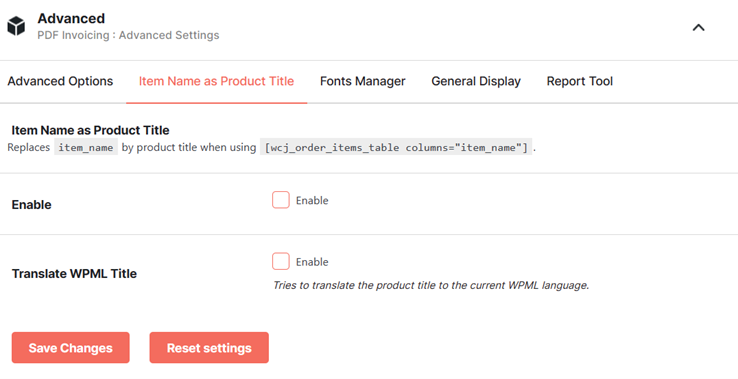Select the Item Name as Product Title tab
738x379 pixels.
coord(216,81)
